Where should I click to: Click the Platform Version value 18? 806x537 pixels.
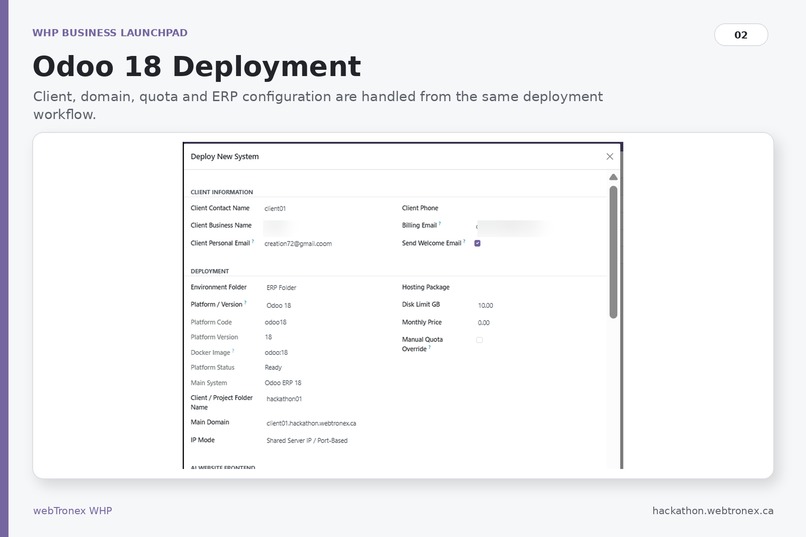click(268, 337)
